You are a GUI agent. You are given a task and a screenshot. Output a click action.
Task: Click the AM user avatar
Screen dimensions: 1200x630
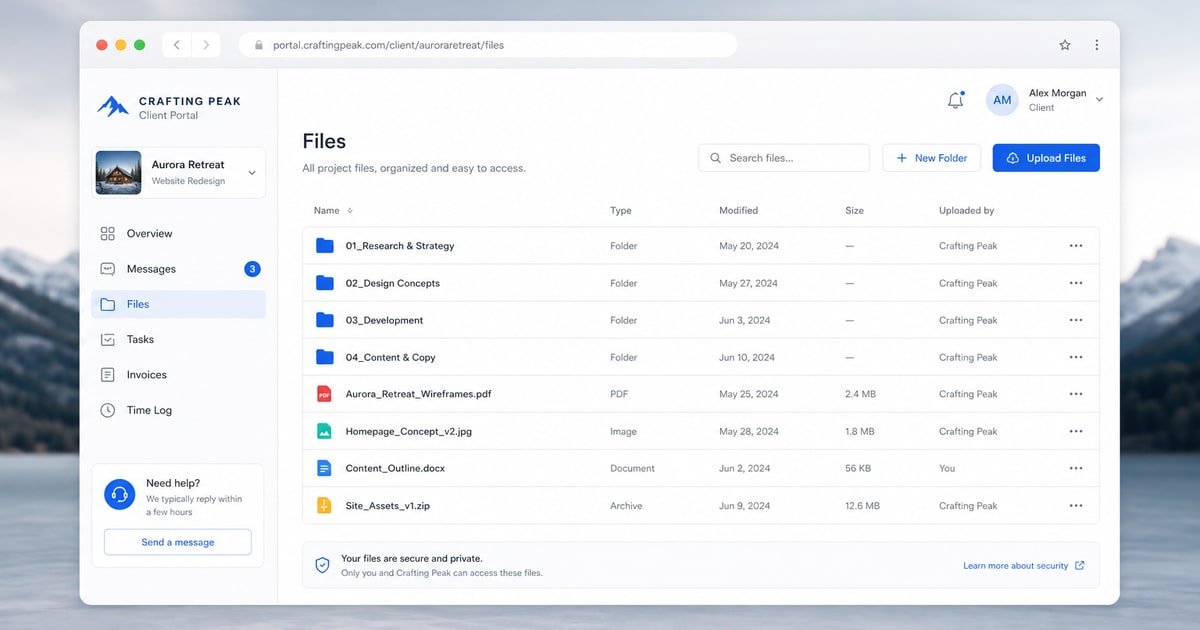1002,100
